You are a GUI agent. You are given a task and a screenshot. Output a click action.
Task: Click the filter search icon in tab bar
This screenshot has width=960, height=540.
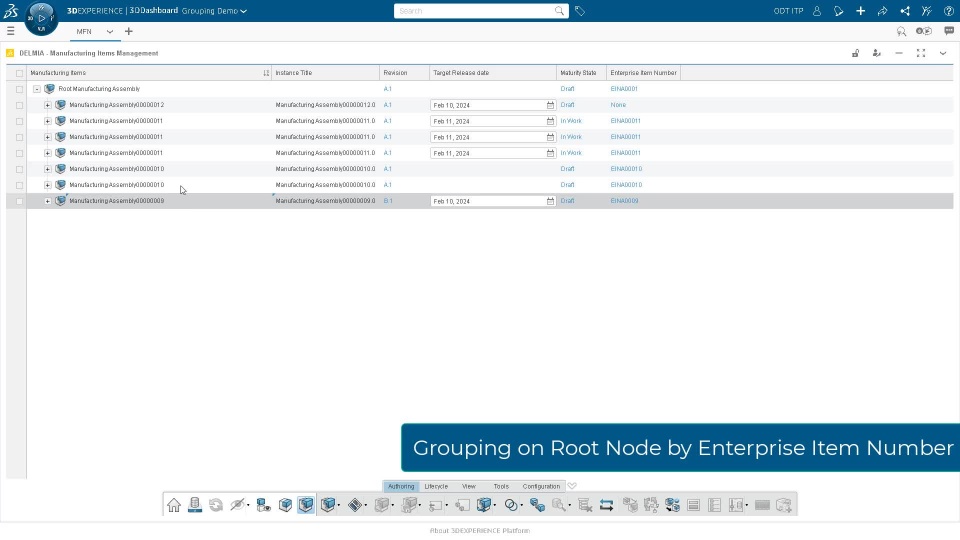click(x=901, y=31)
